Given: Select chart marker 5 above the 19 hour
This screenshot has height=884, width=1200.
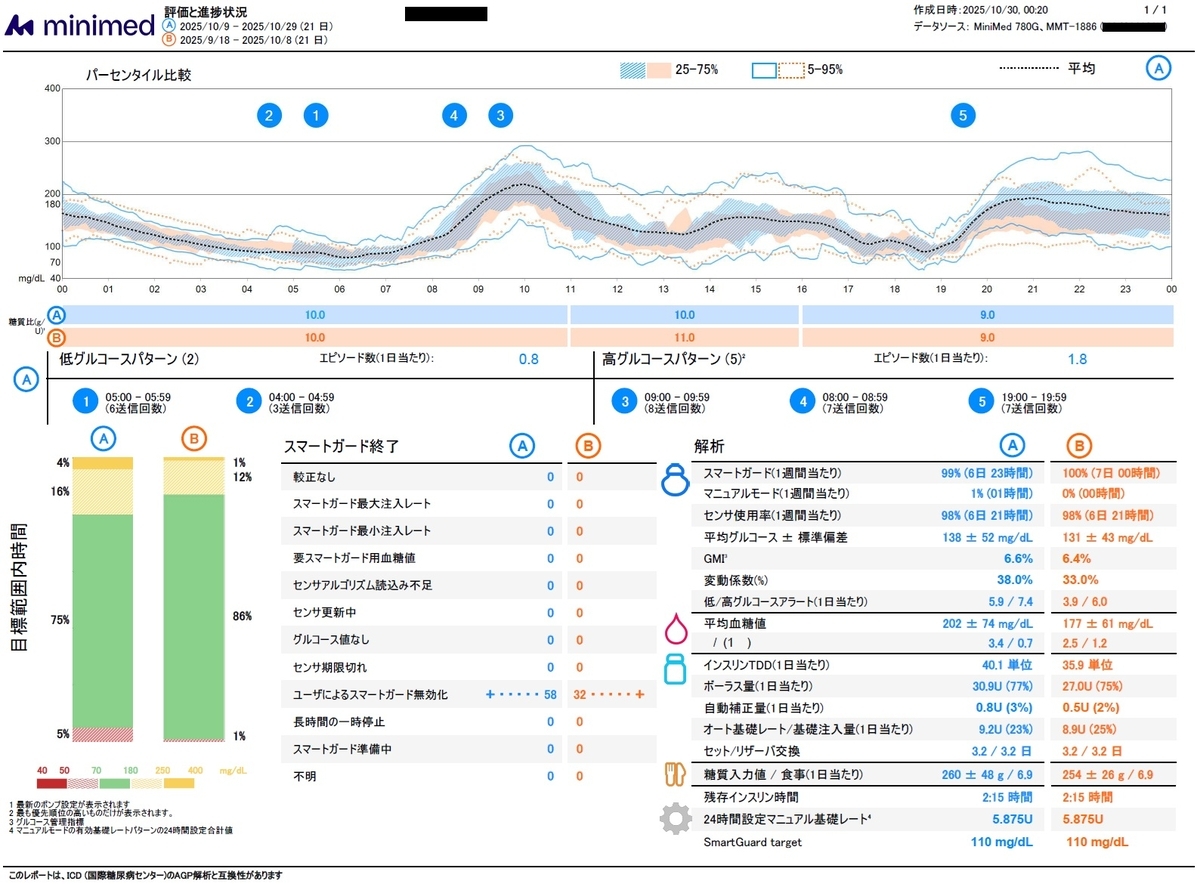Looking at the screenshot, I should tap(963, 115).
